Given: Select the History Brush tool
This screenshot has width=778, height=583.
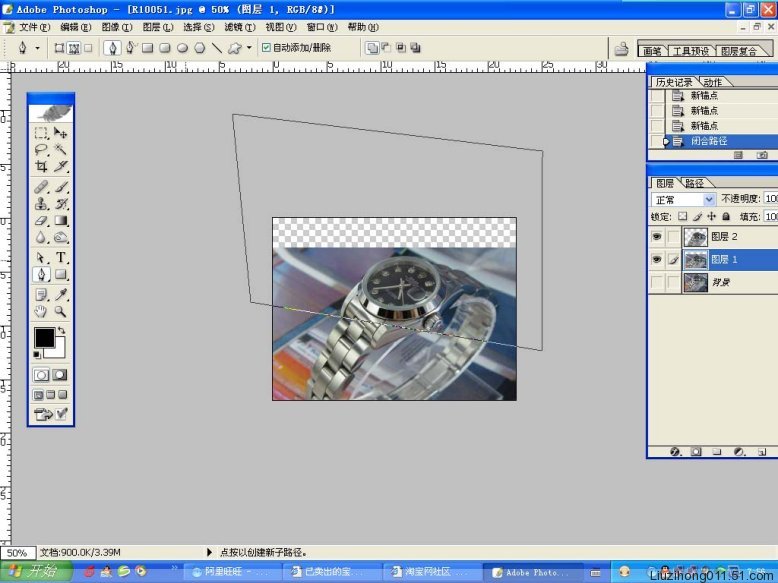Looking at the screenshot, I should (x=61, y=203).
